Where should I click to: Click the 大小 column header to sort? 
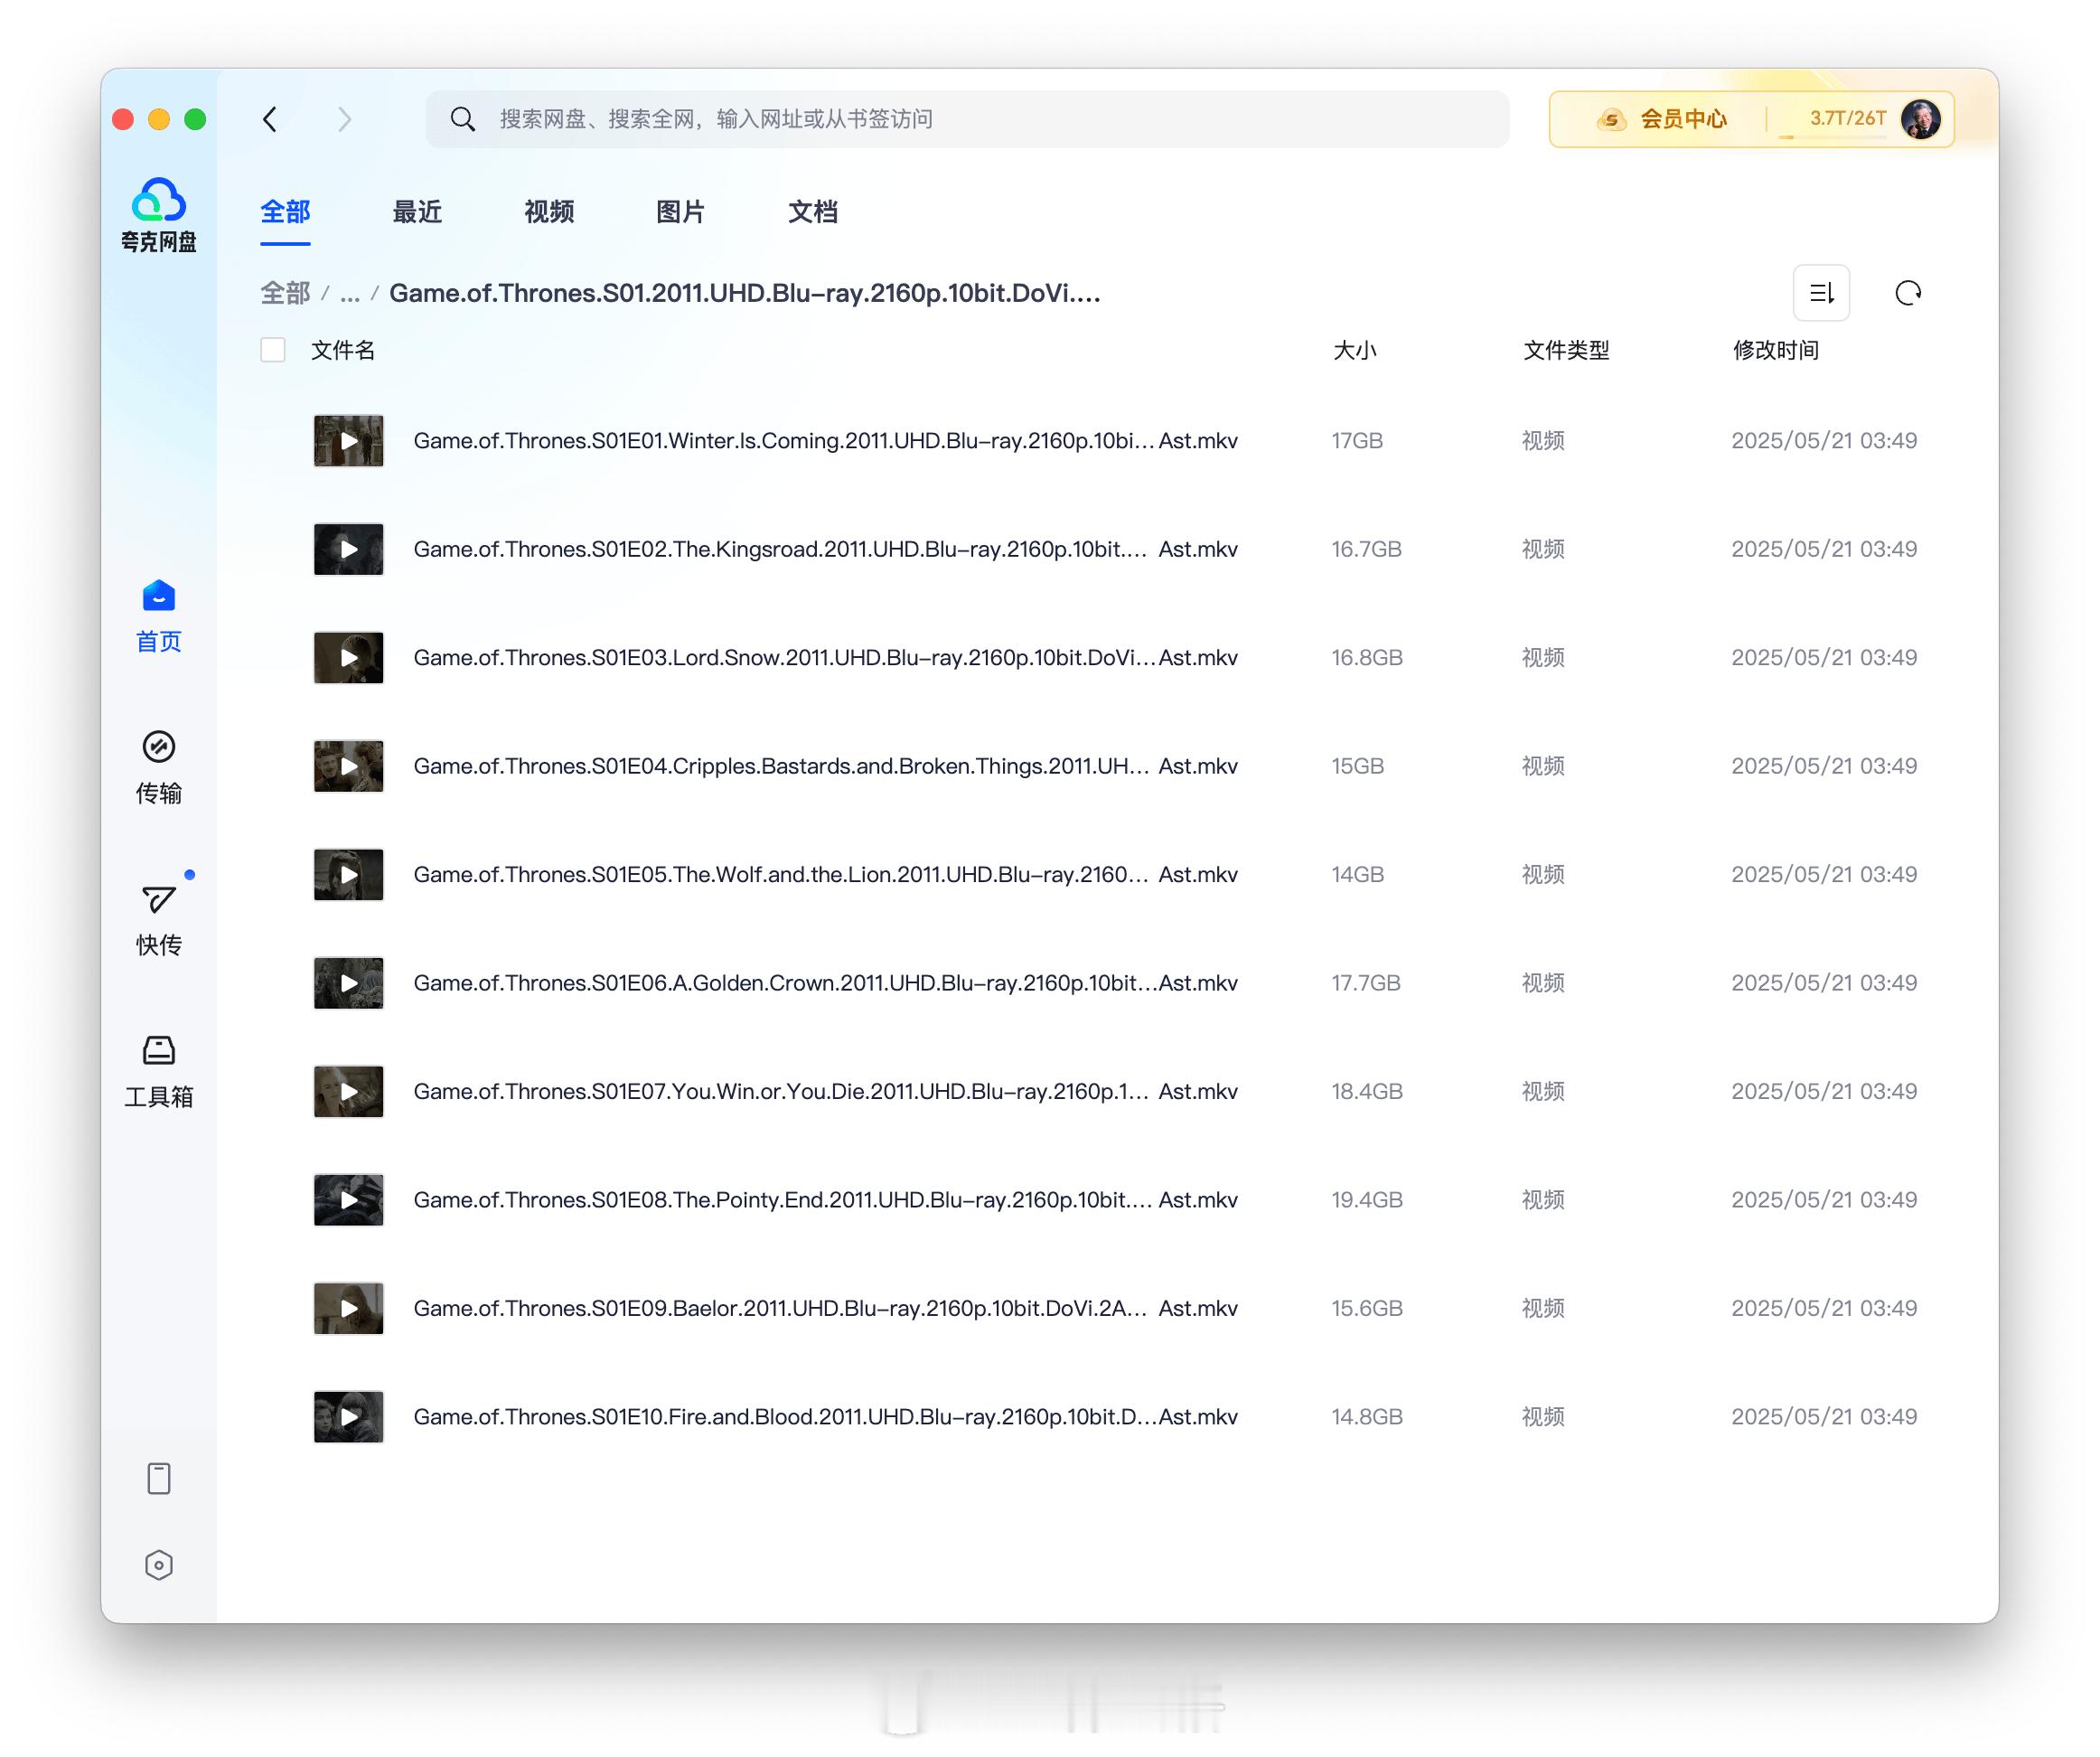coord(1354,350)
